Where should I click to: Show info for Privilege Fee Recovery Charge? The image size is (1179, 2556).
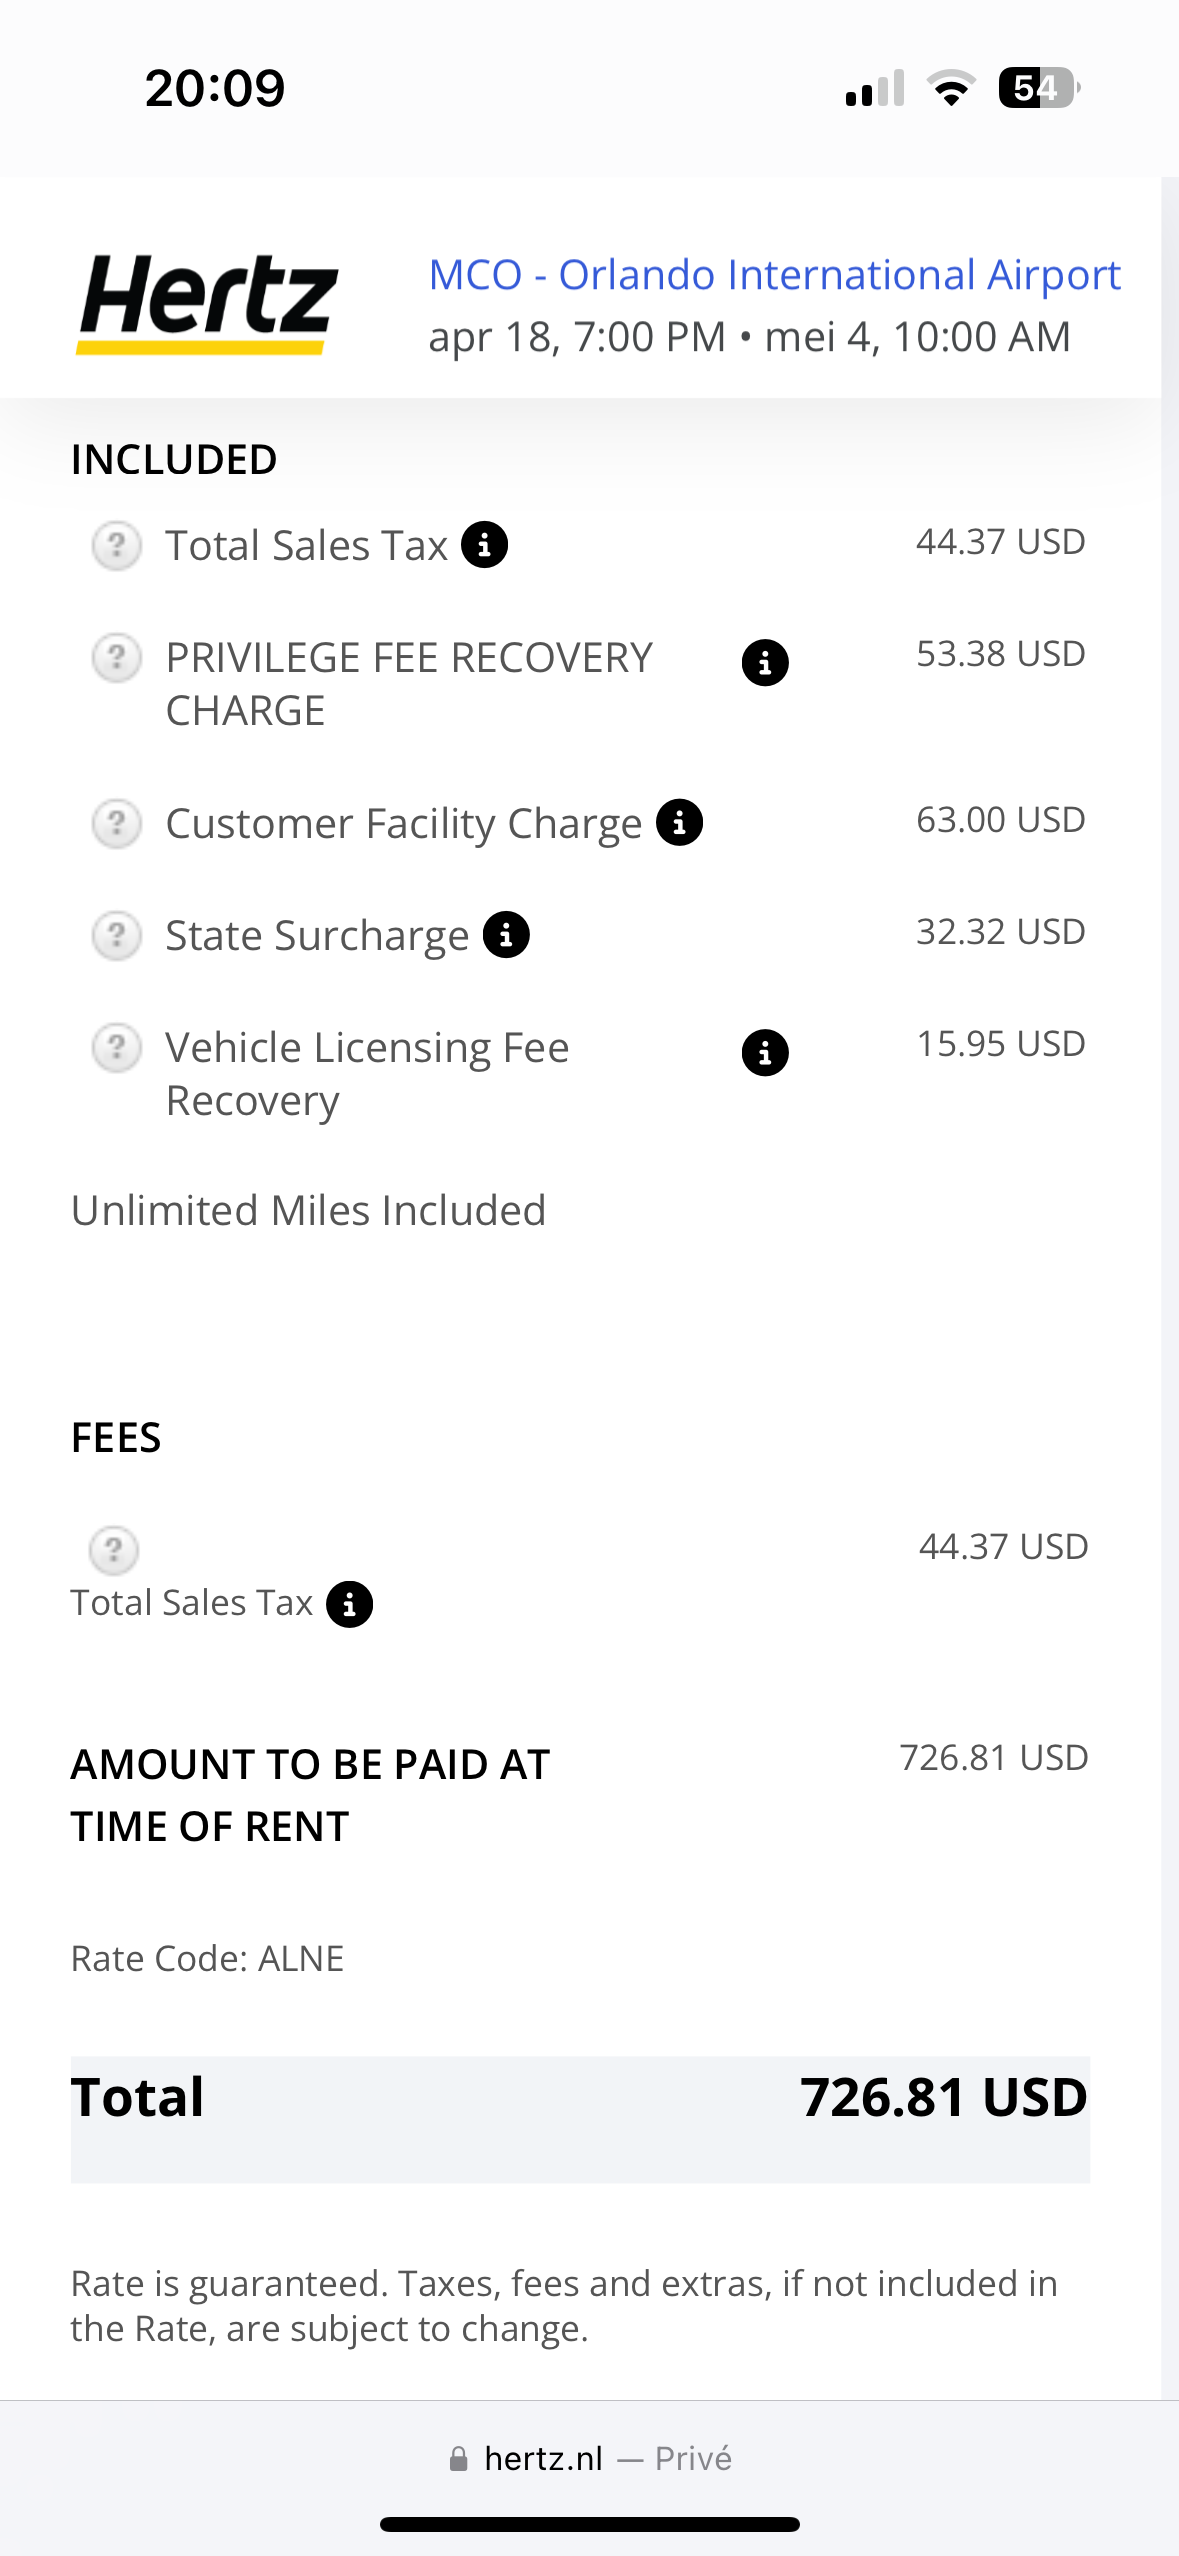765,662
